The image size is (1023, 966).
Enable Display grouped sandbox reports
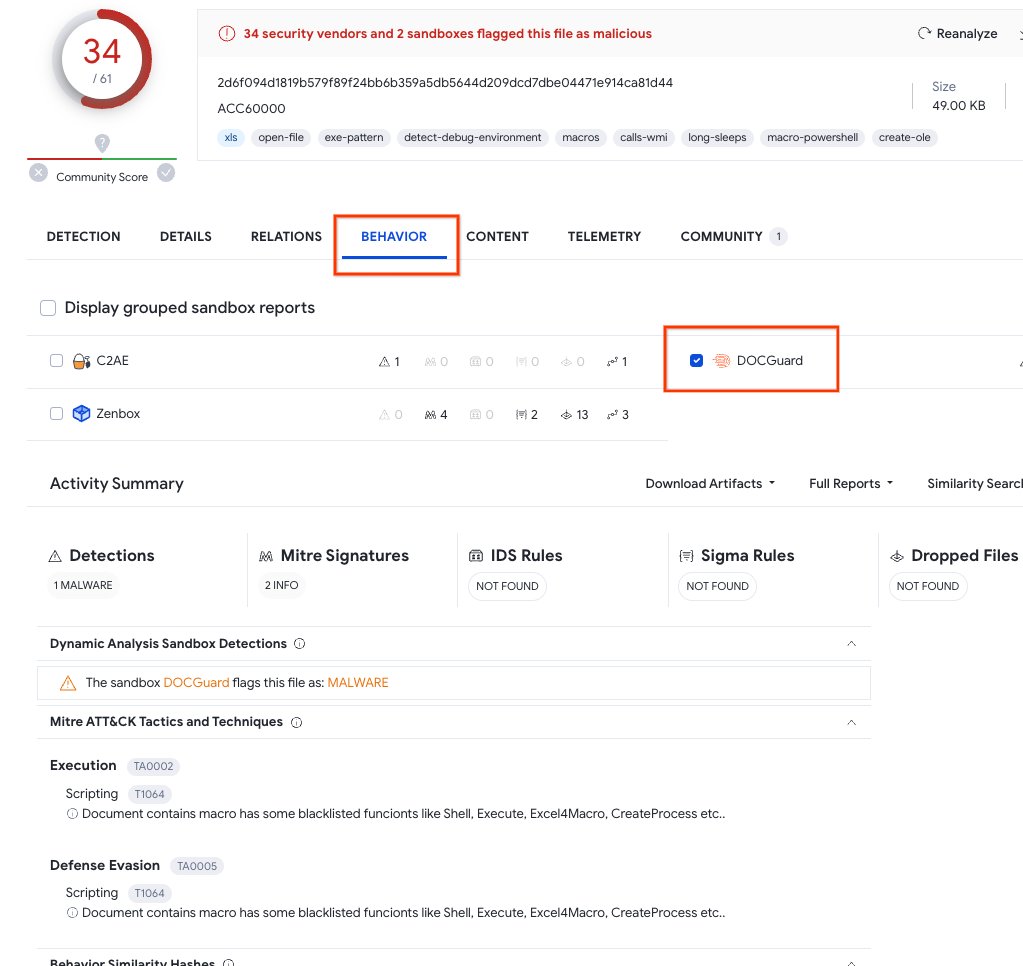tap(48, 308)
